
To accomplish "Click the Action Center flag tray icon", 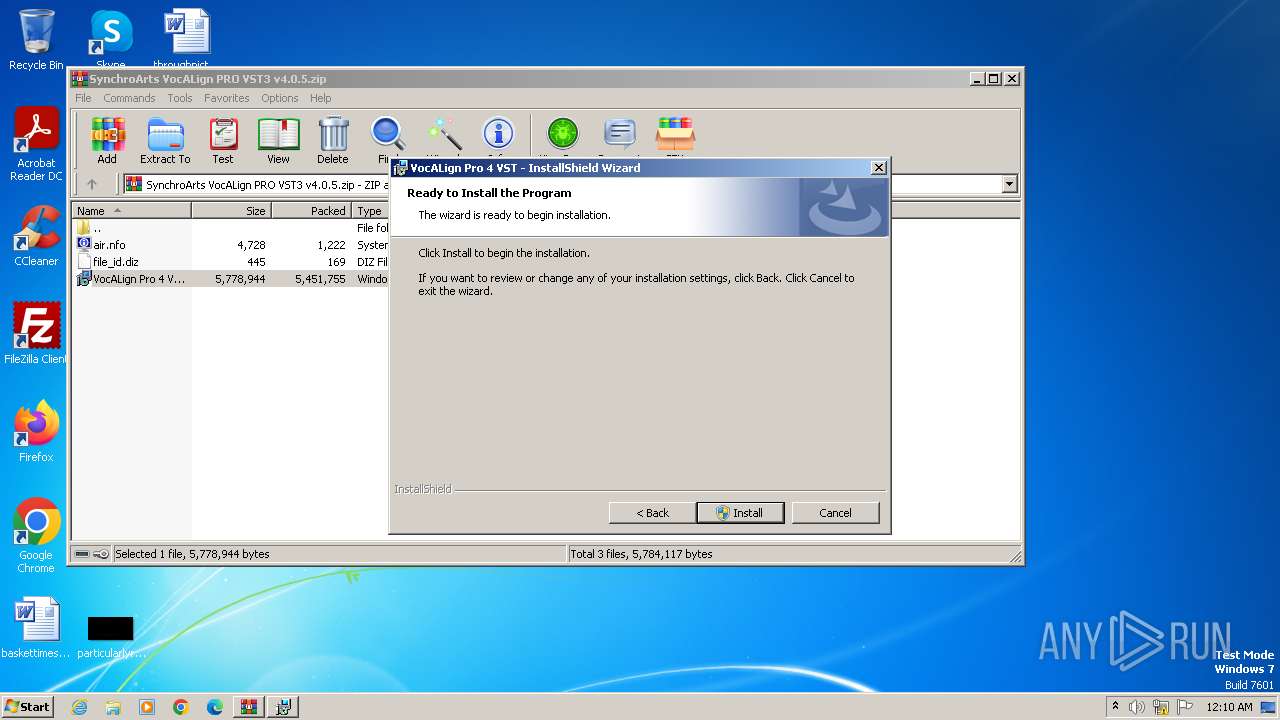I will pyautogui.click(x=1185, y=706).
